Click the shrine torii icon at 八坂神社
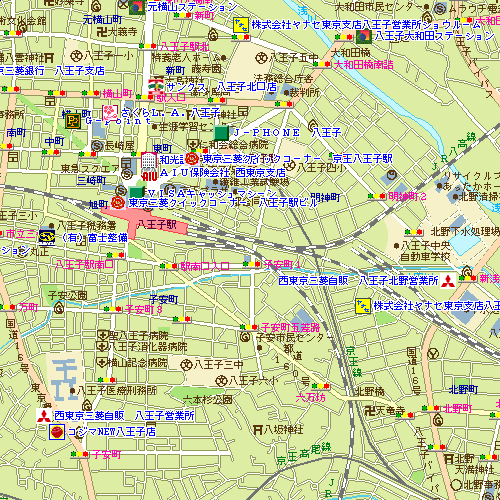 (x=258, y=430)
